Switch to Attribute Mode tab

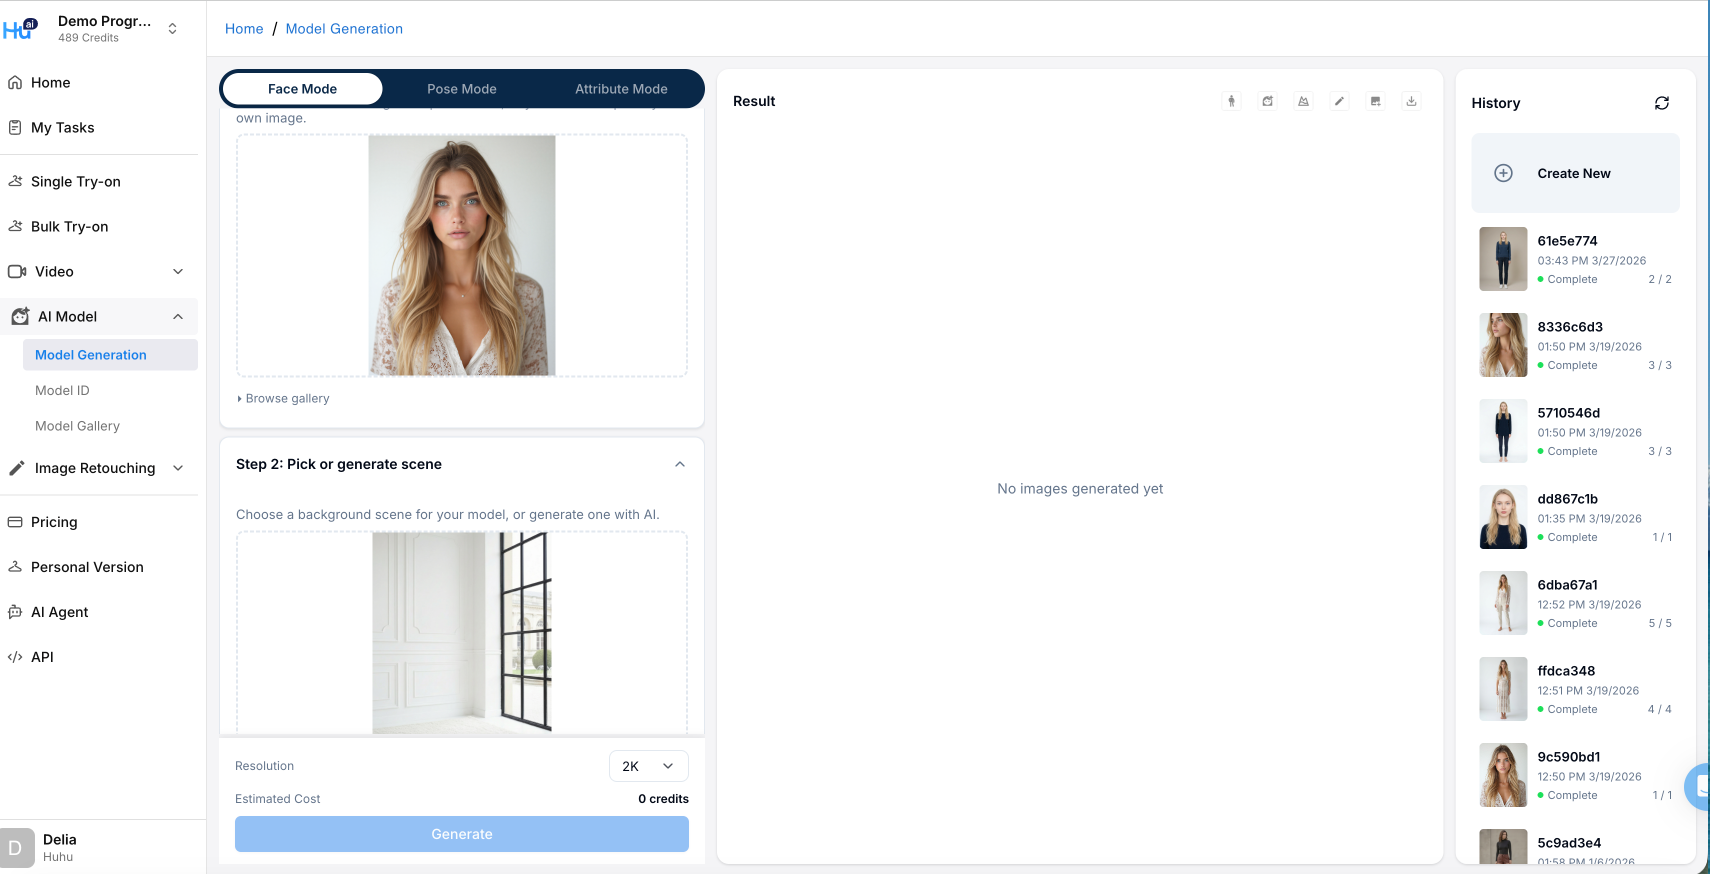tap(621, 89)
